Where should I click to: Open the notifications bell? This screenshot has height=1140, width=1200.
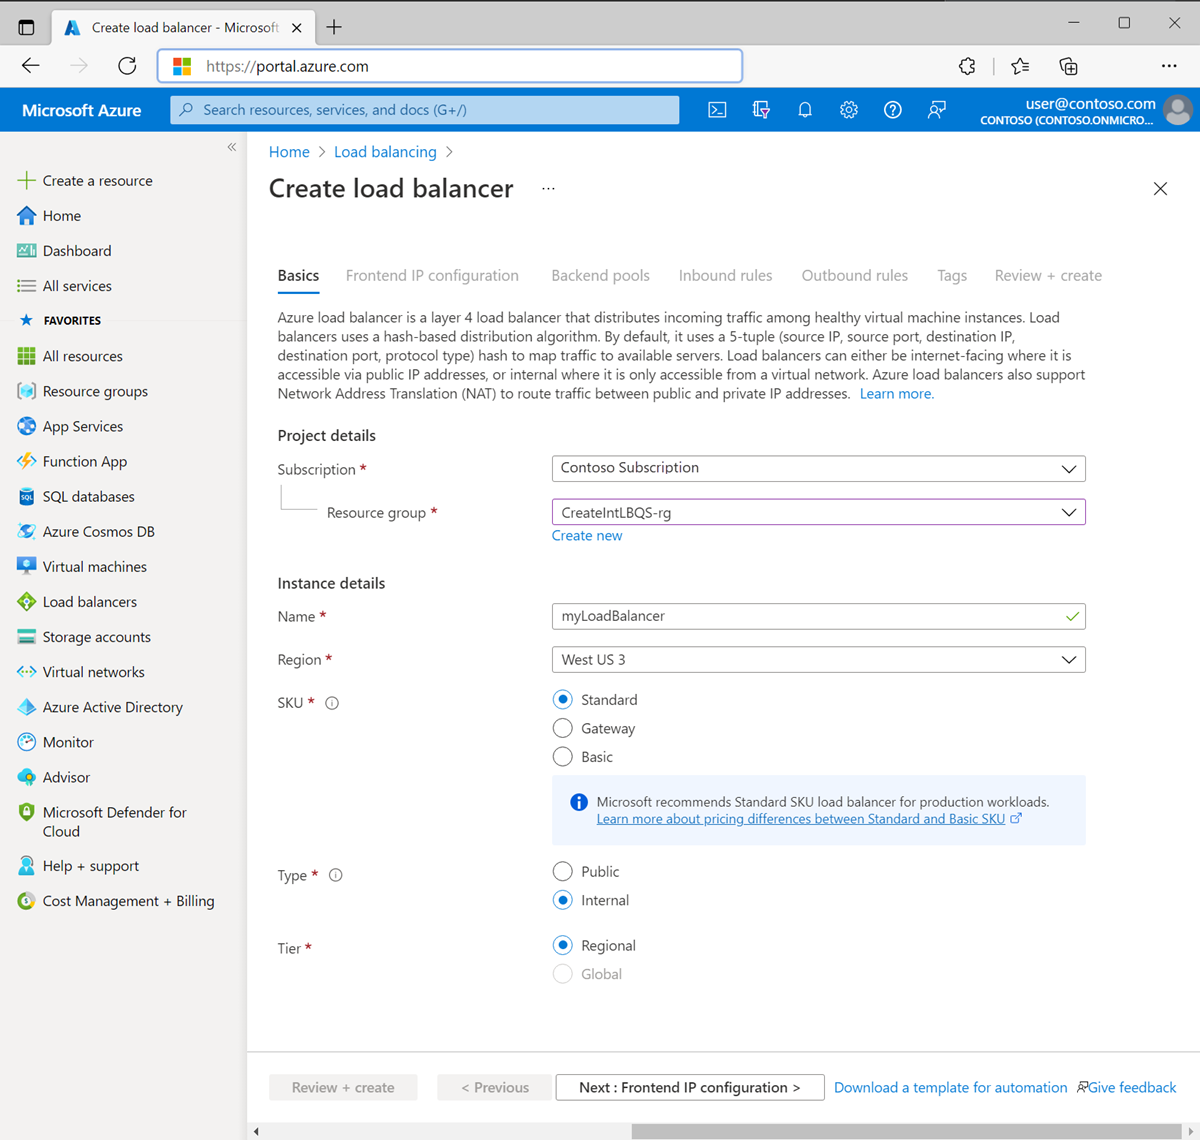point(805,110)
